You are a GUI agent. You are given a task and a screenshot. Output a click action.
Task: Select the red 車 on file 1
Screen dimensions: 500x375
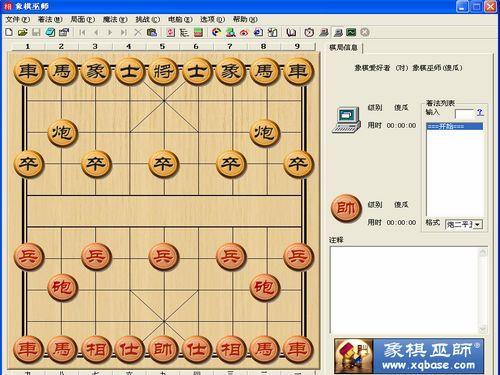pyautogui.click(x=28, y=349)
